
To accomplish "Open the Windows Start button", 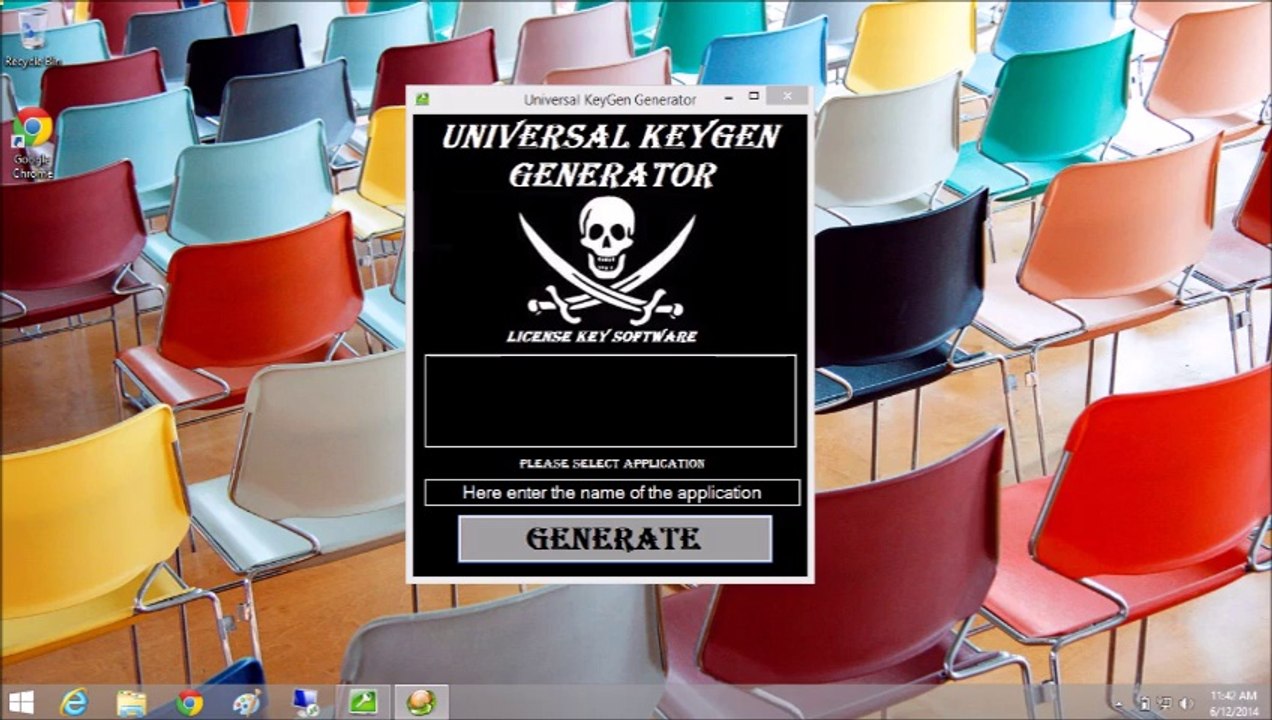I will [21, 702].
